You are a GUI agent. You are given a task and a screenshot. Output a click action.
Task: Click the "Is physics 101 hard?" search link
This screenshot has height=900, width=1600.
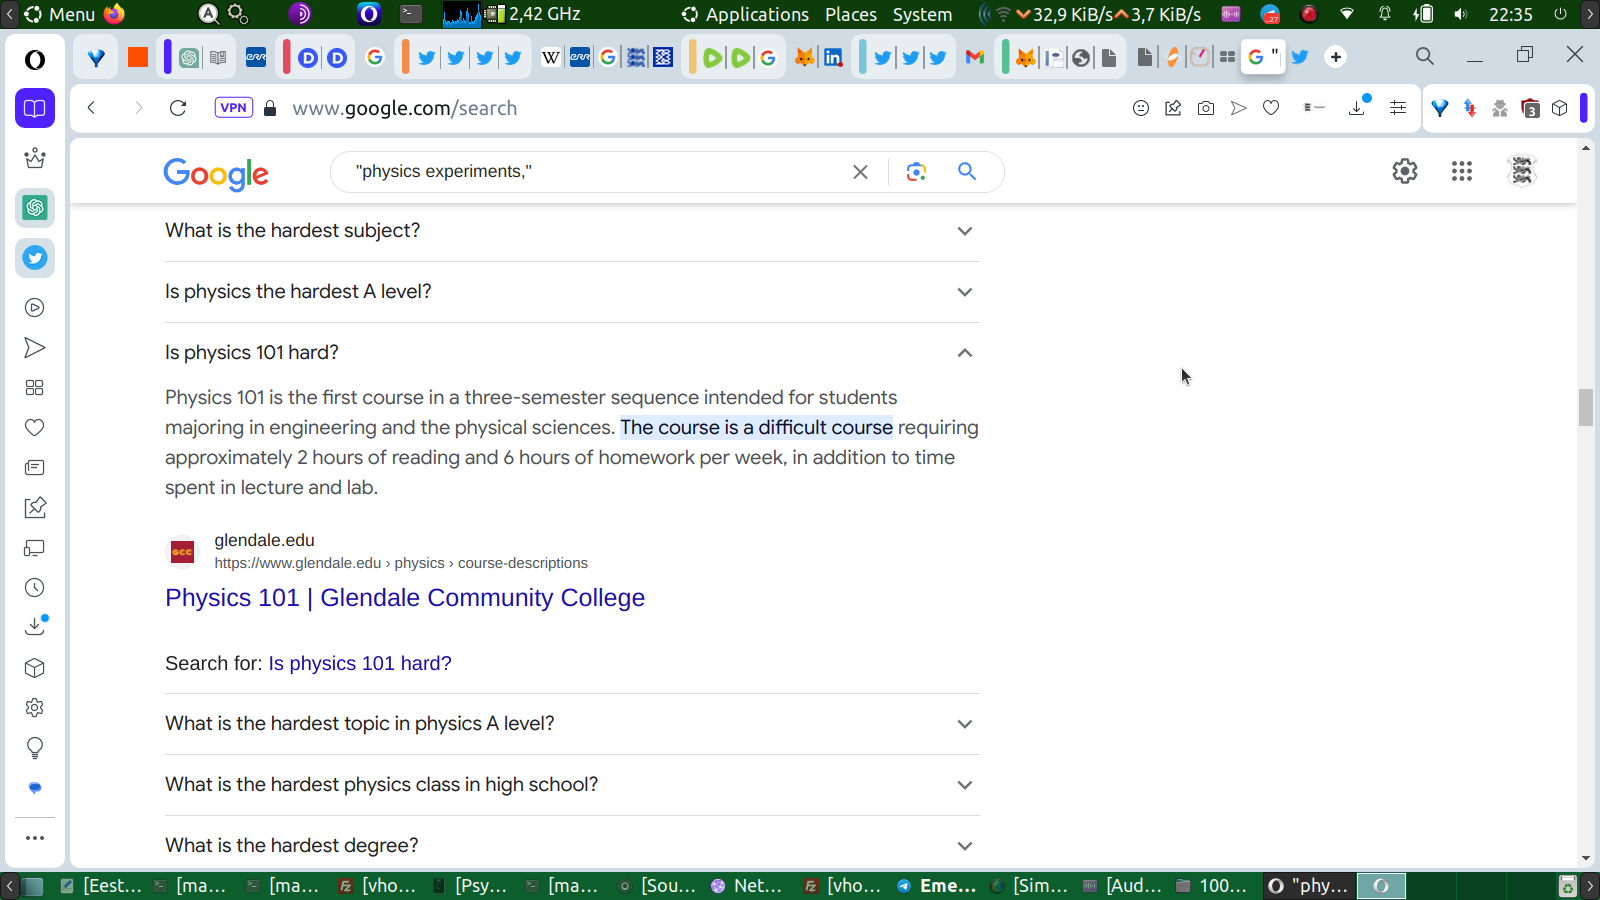pos(360,664)
